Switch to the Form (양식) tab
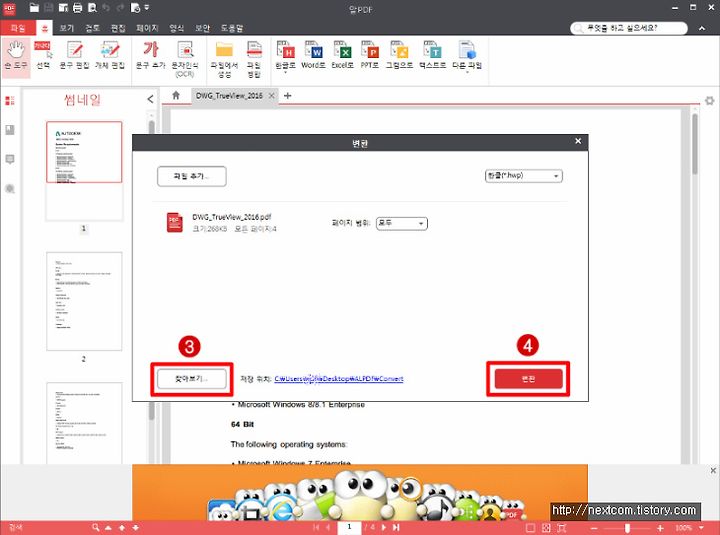 tap(176, 28)
